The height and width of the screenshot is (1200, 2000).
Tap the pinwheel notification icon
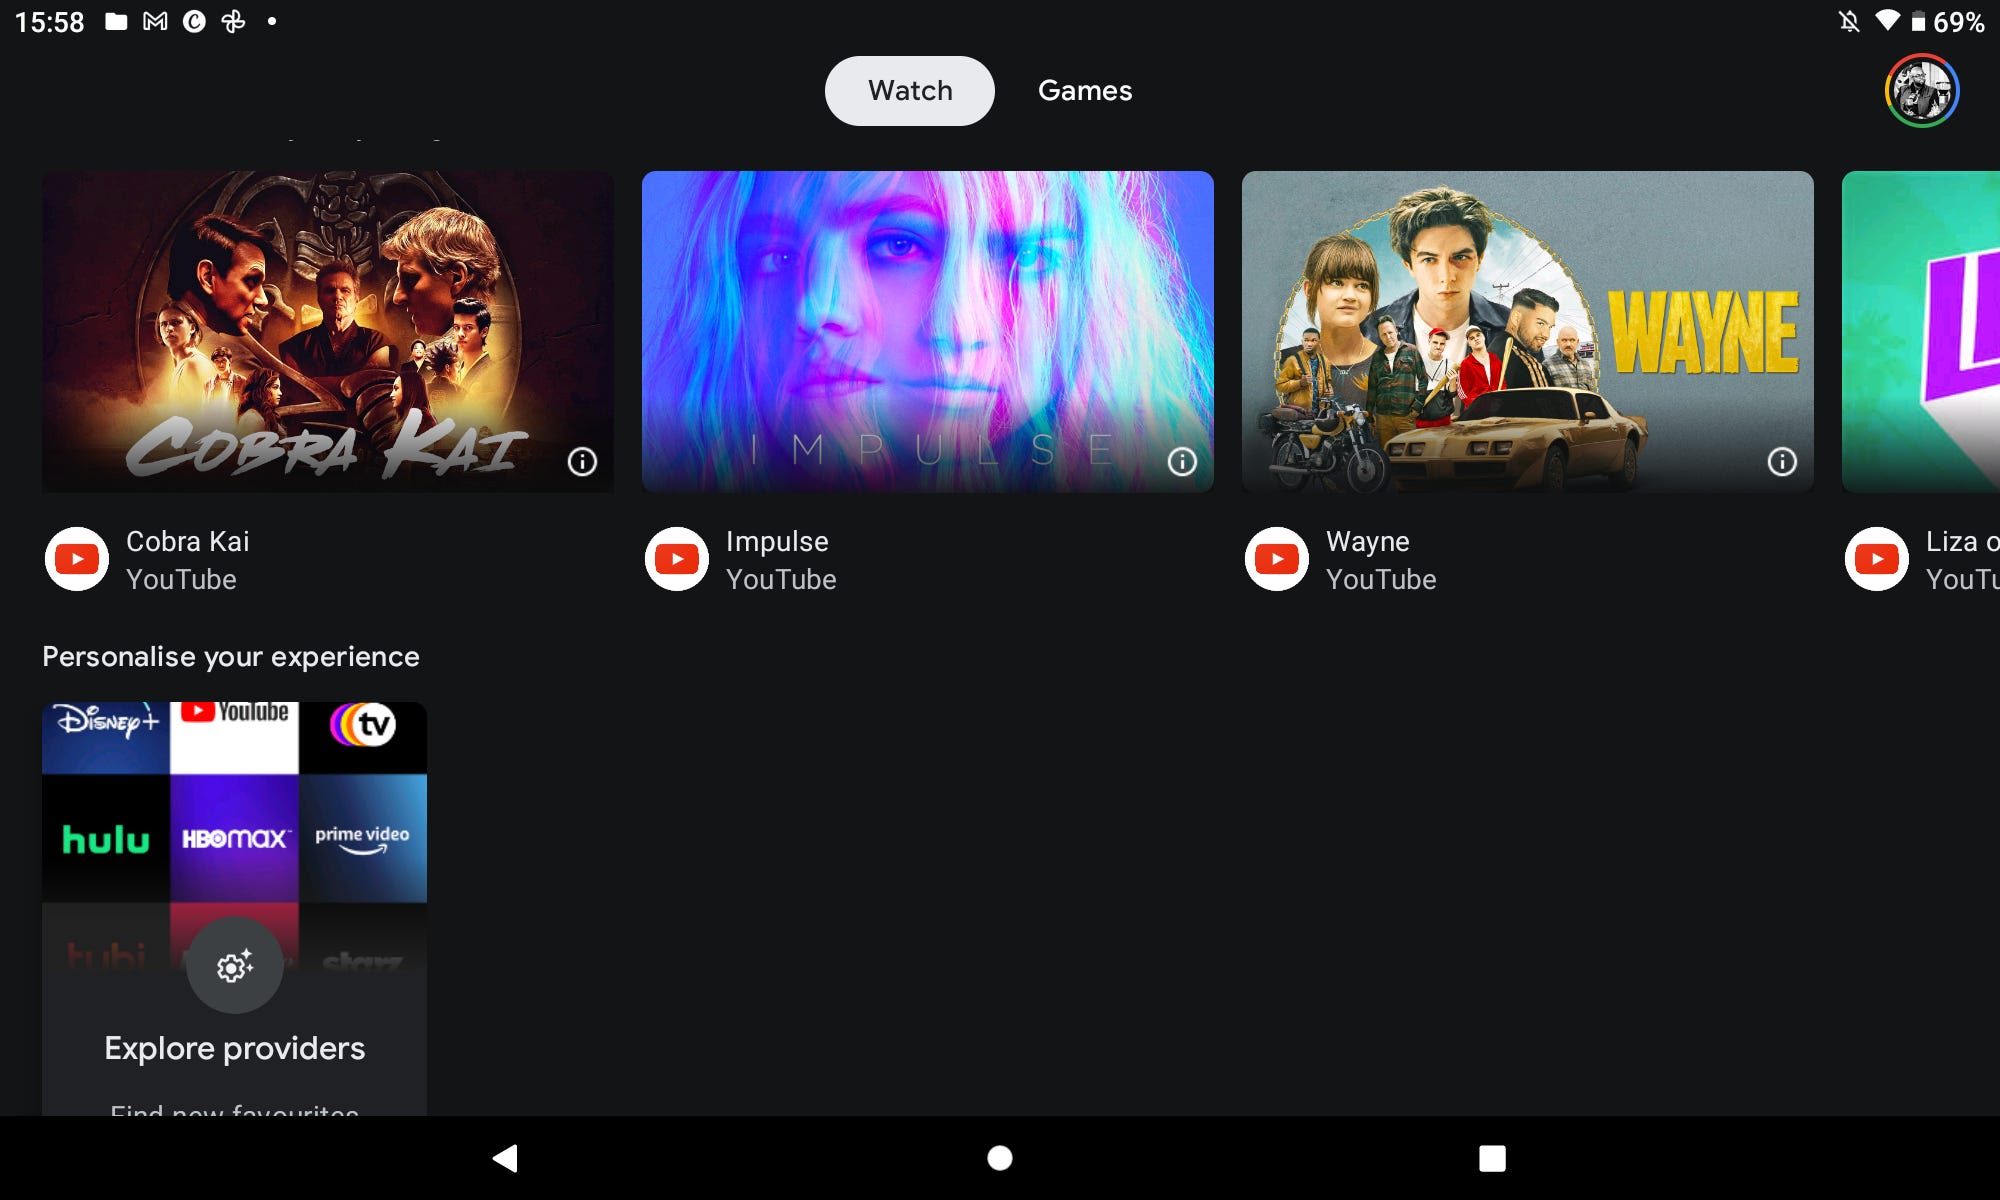click(x=233, y=21)
